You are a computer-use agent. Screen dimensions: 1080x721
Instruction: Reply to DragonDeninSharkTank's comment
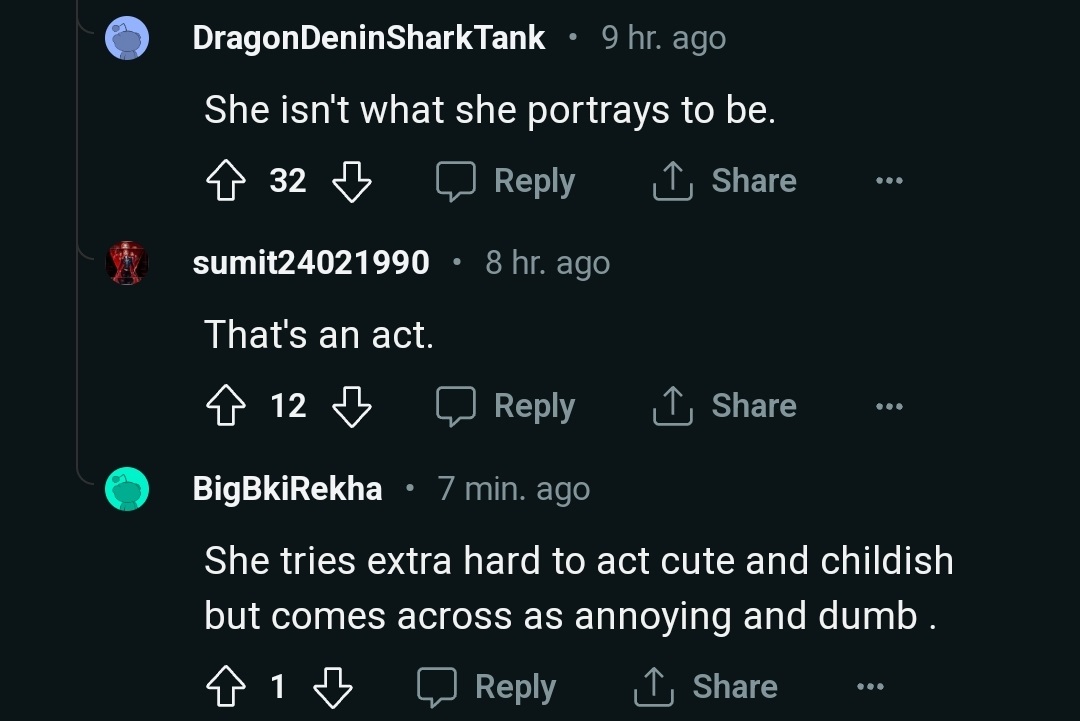point(506,182)
